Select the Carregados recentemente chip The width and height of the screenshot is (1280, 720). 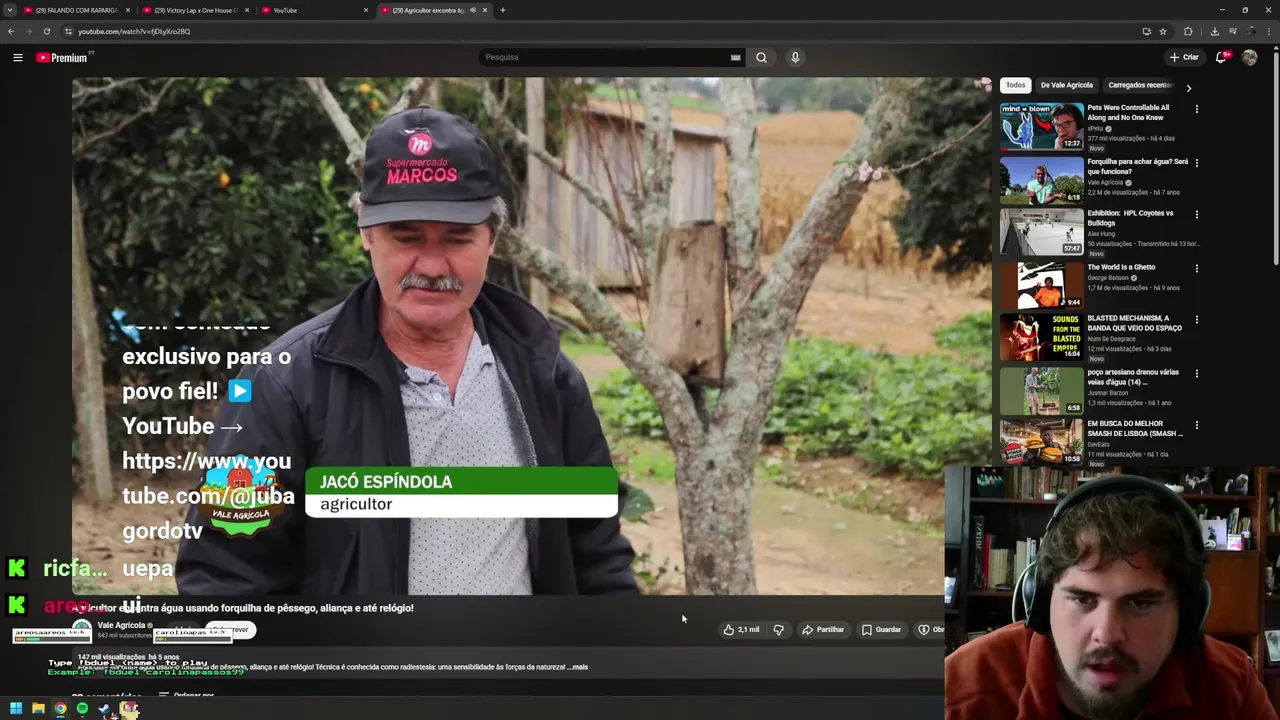(1140, 85)
